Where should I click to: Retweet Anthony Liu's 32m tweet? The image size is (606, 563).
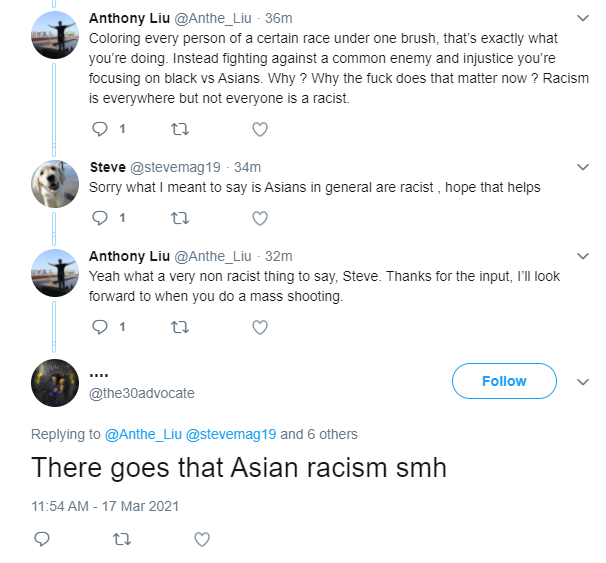180,327
